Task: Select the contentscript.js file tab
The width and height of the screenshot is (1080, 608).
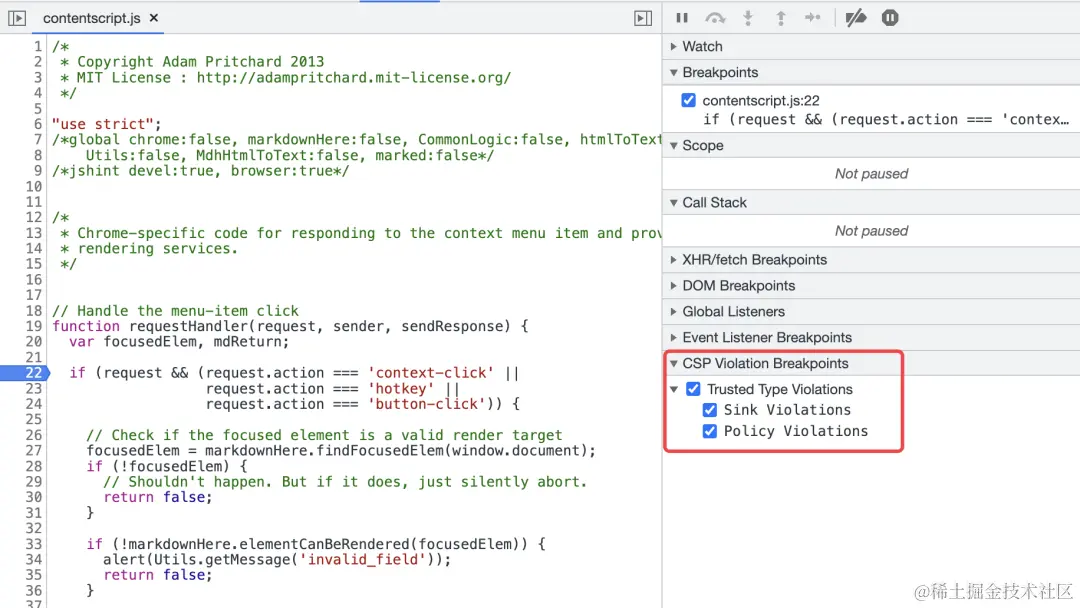Action: 92,18
